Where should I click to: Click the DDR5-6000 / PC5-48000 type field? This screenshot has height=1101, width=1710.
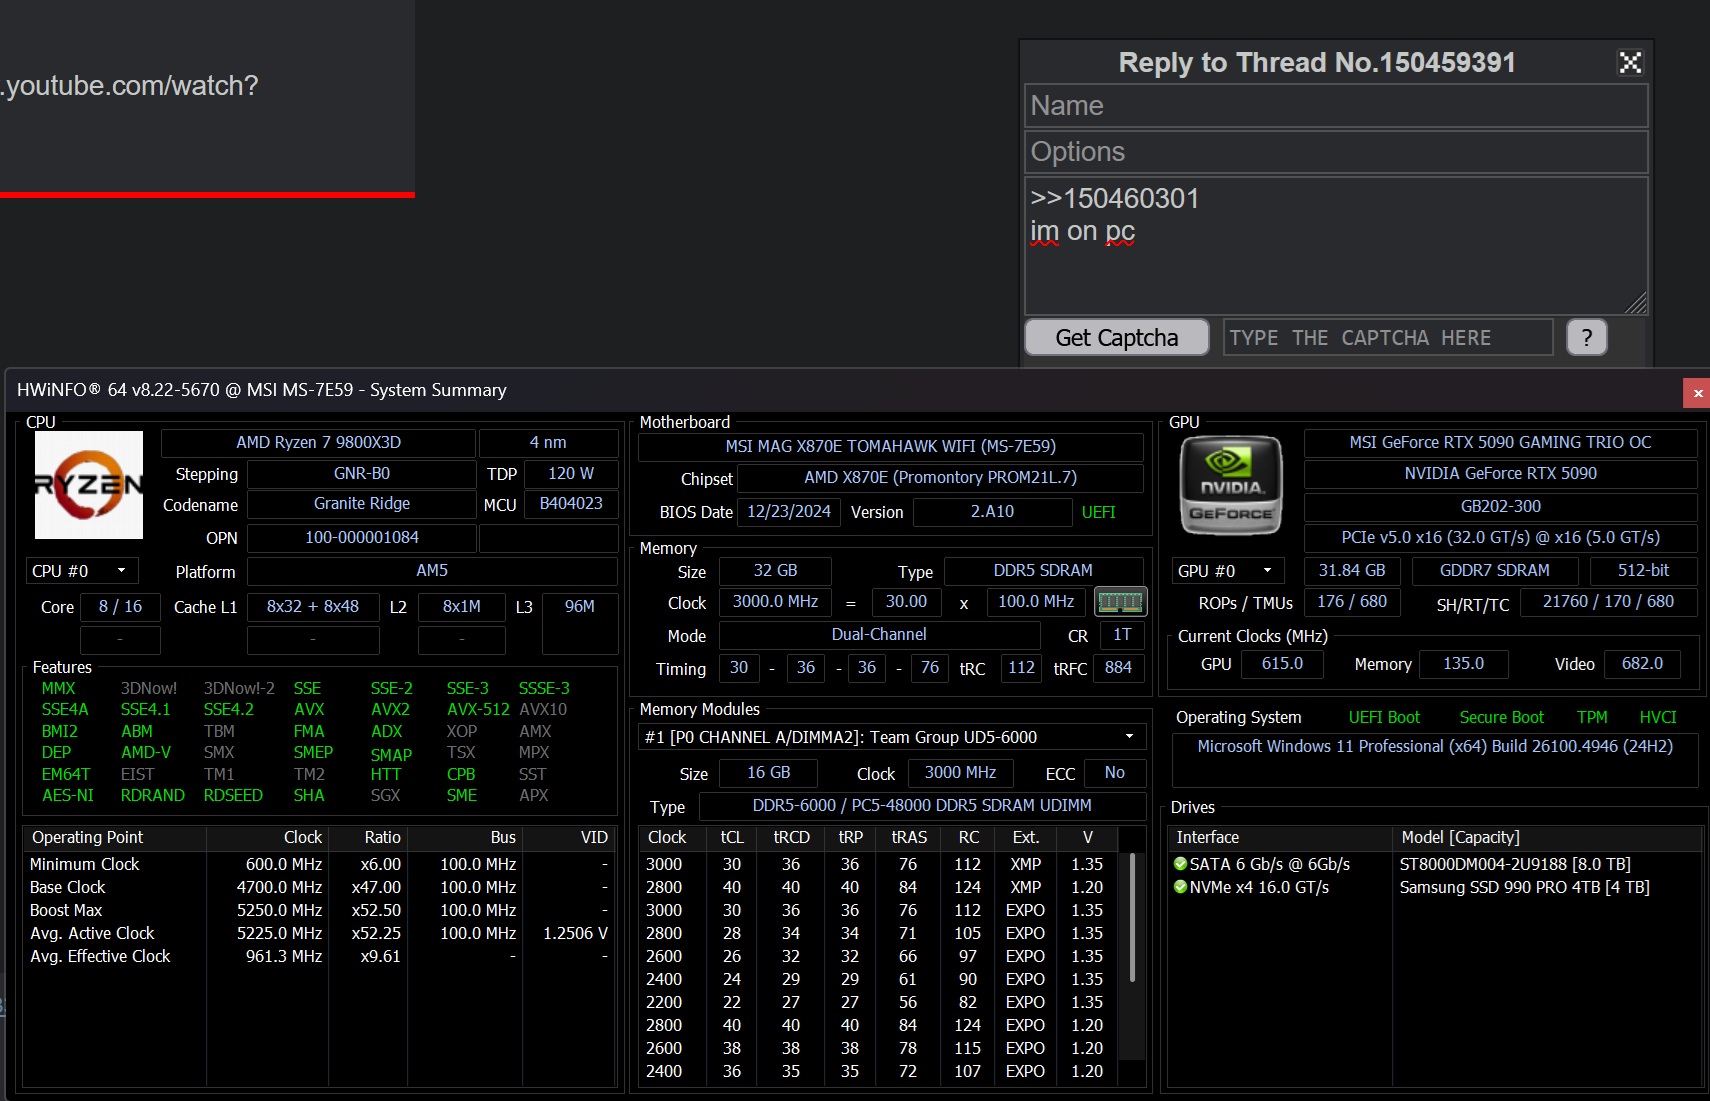[x=922, y=805]
